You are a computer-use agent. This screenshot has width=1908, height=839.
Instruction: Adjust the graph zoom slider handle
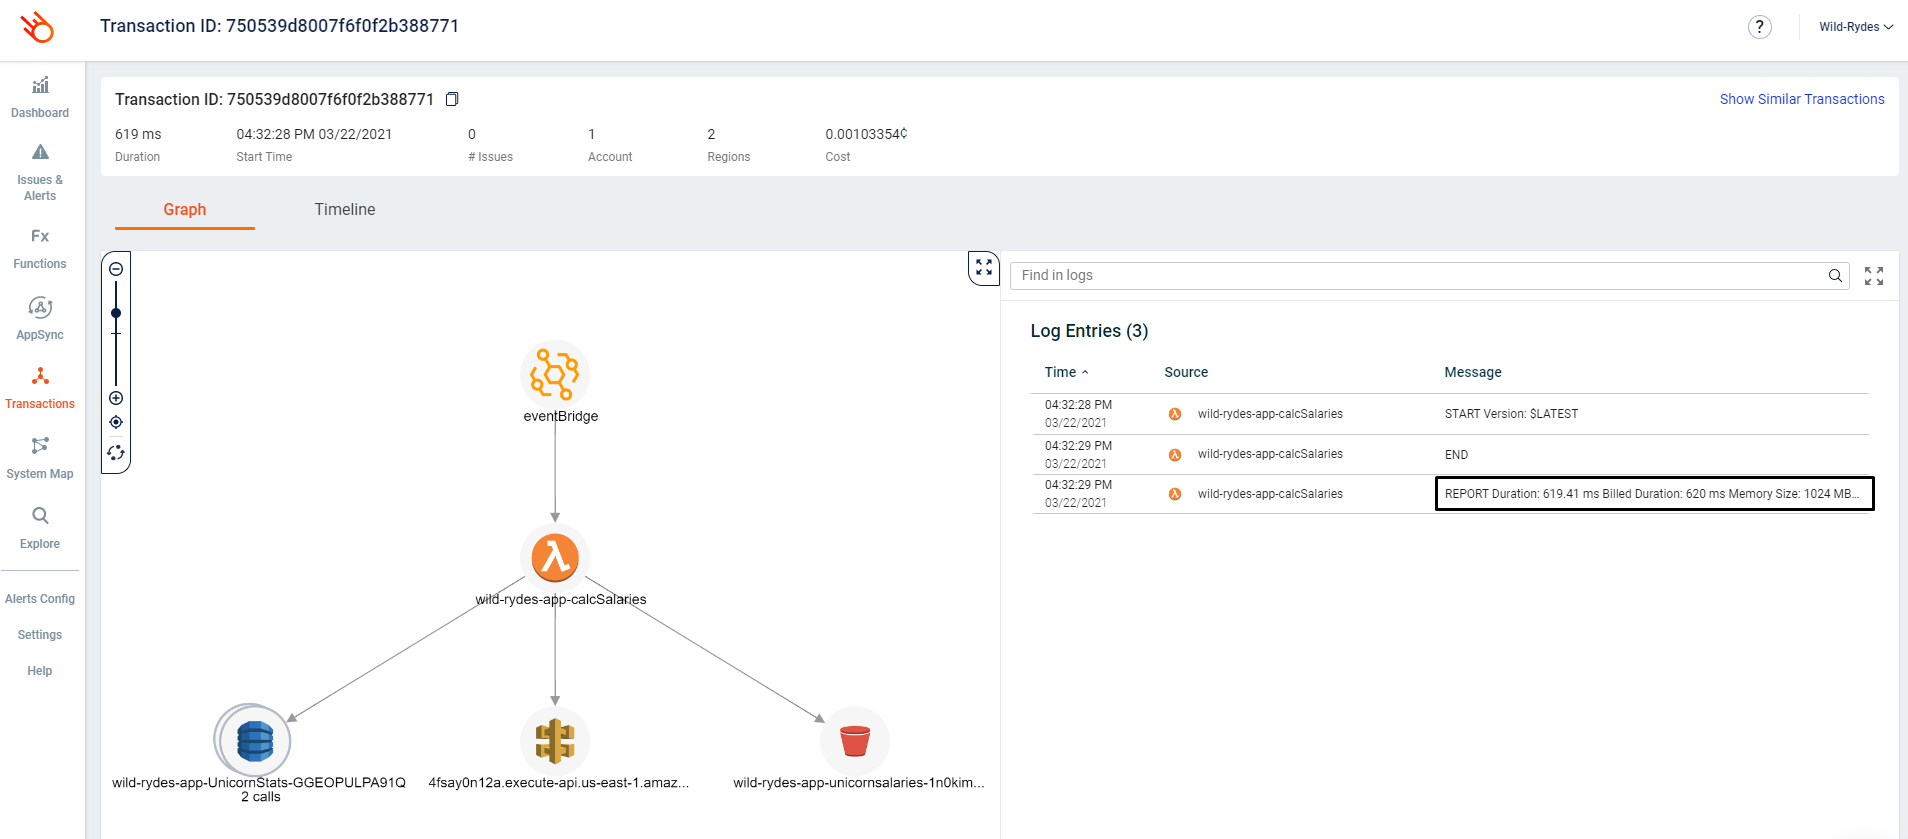[116, 313]
